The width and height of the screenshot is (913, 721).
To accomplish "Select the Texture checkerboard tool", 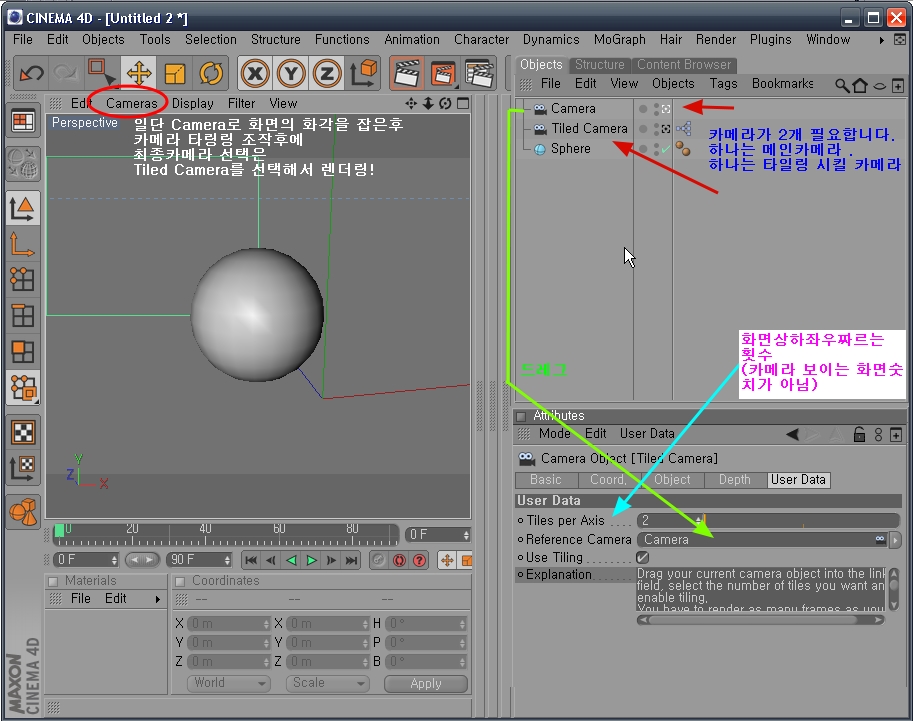I will point(23,432).
